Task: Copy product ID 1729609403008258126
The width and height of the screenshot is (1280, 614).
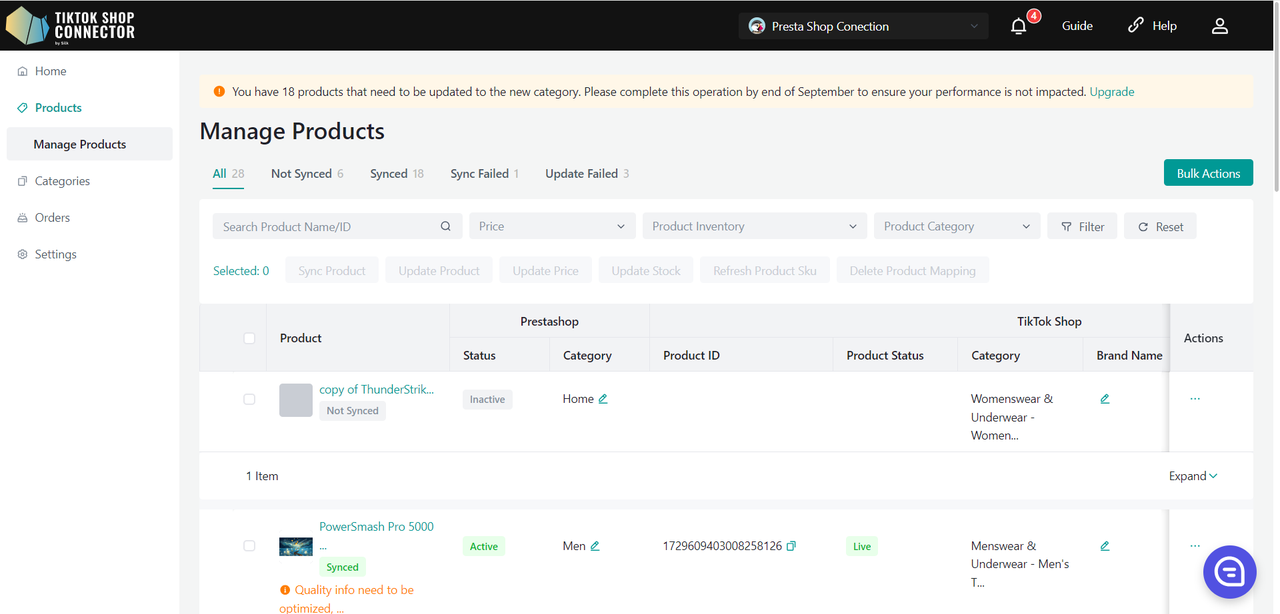Action: [791, 546]
